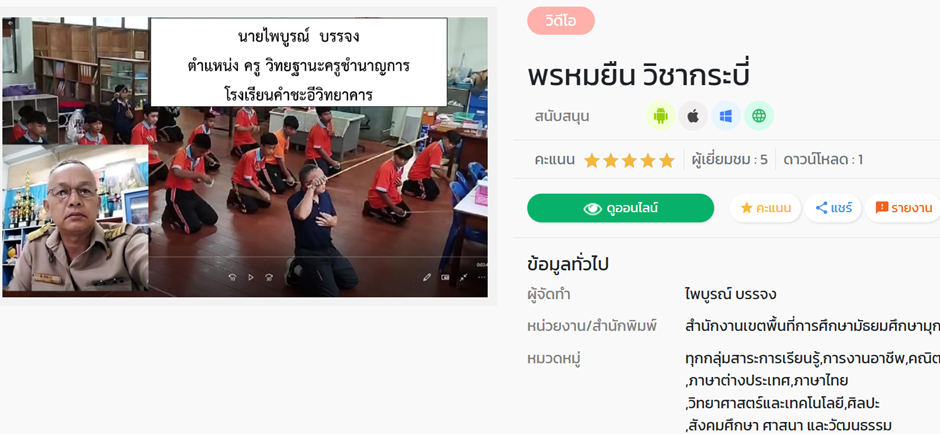Choose the Windows platform icon
Screen dimensions: 940x434
tap(726, 116)
